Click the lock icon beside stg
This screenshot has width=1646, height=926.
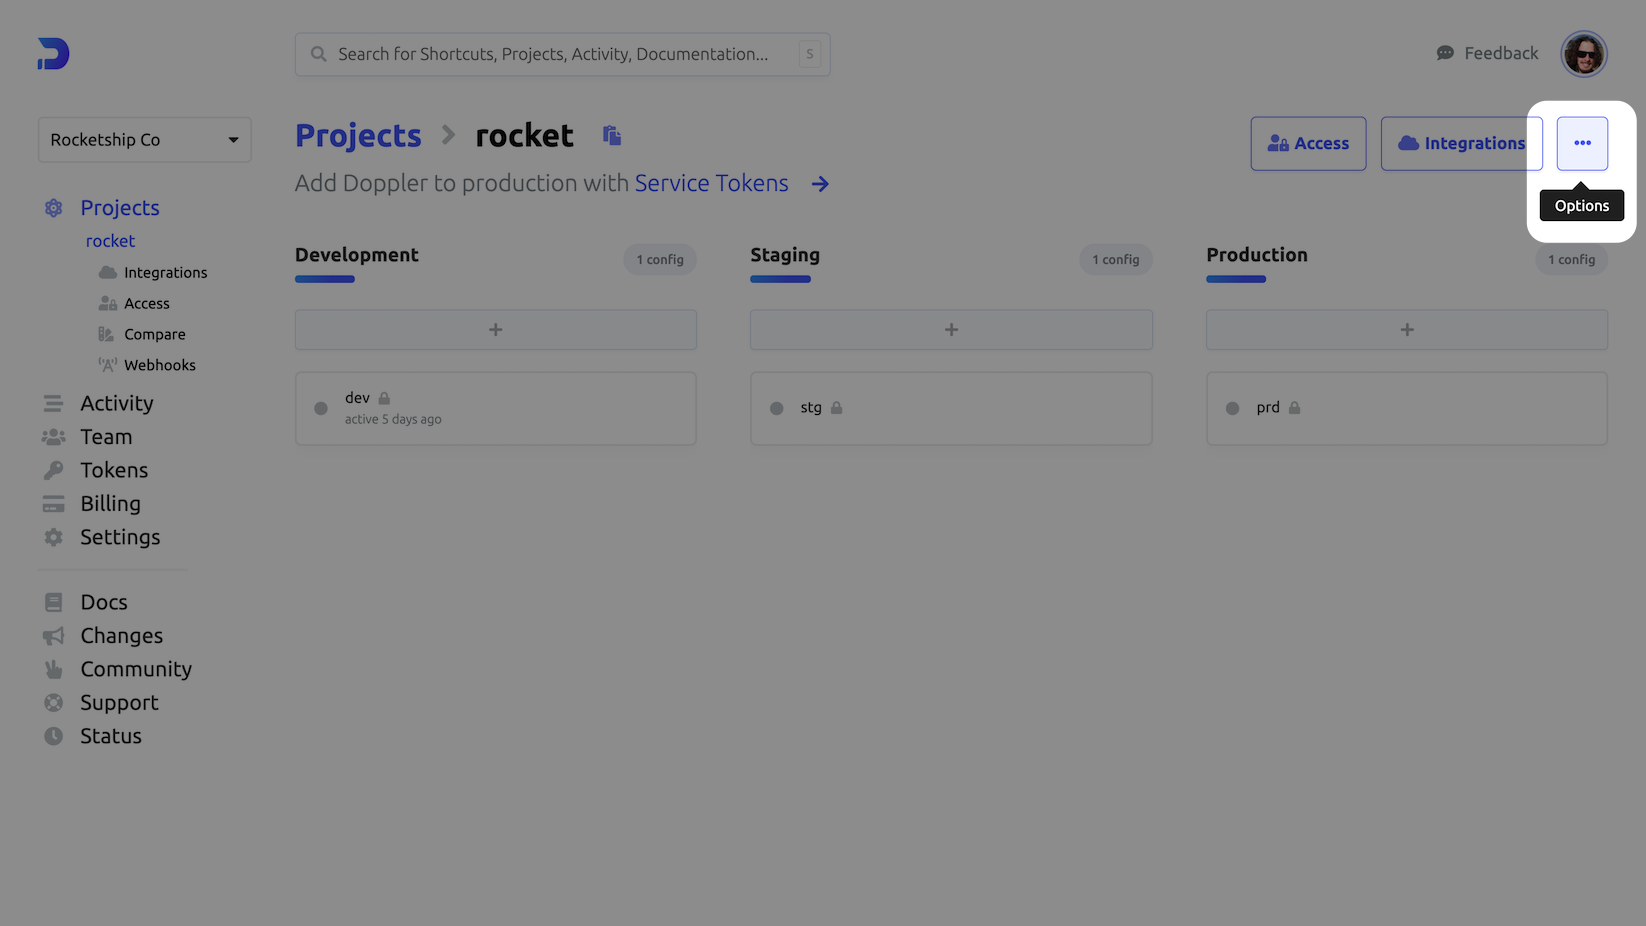[836, 408]
